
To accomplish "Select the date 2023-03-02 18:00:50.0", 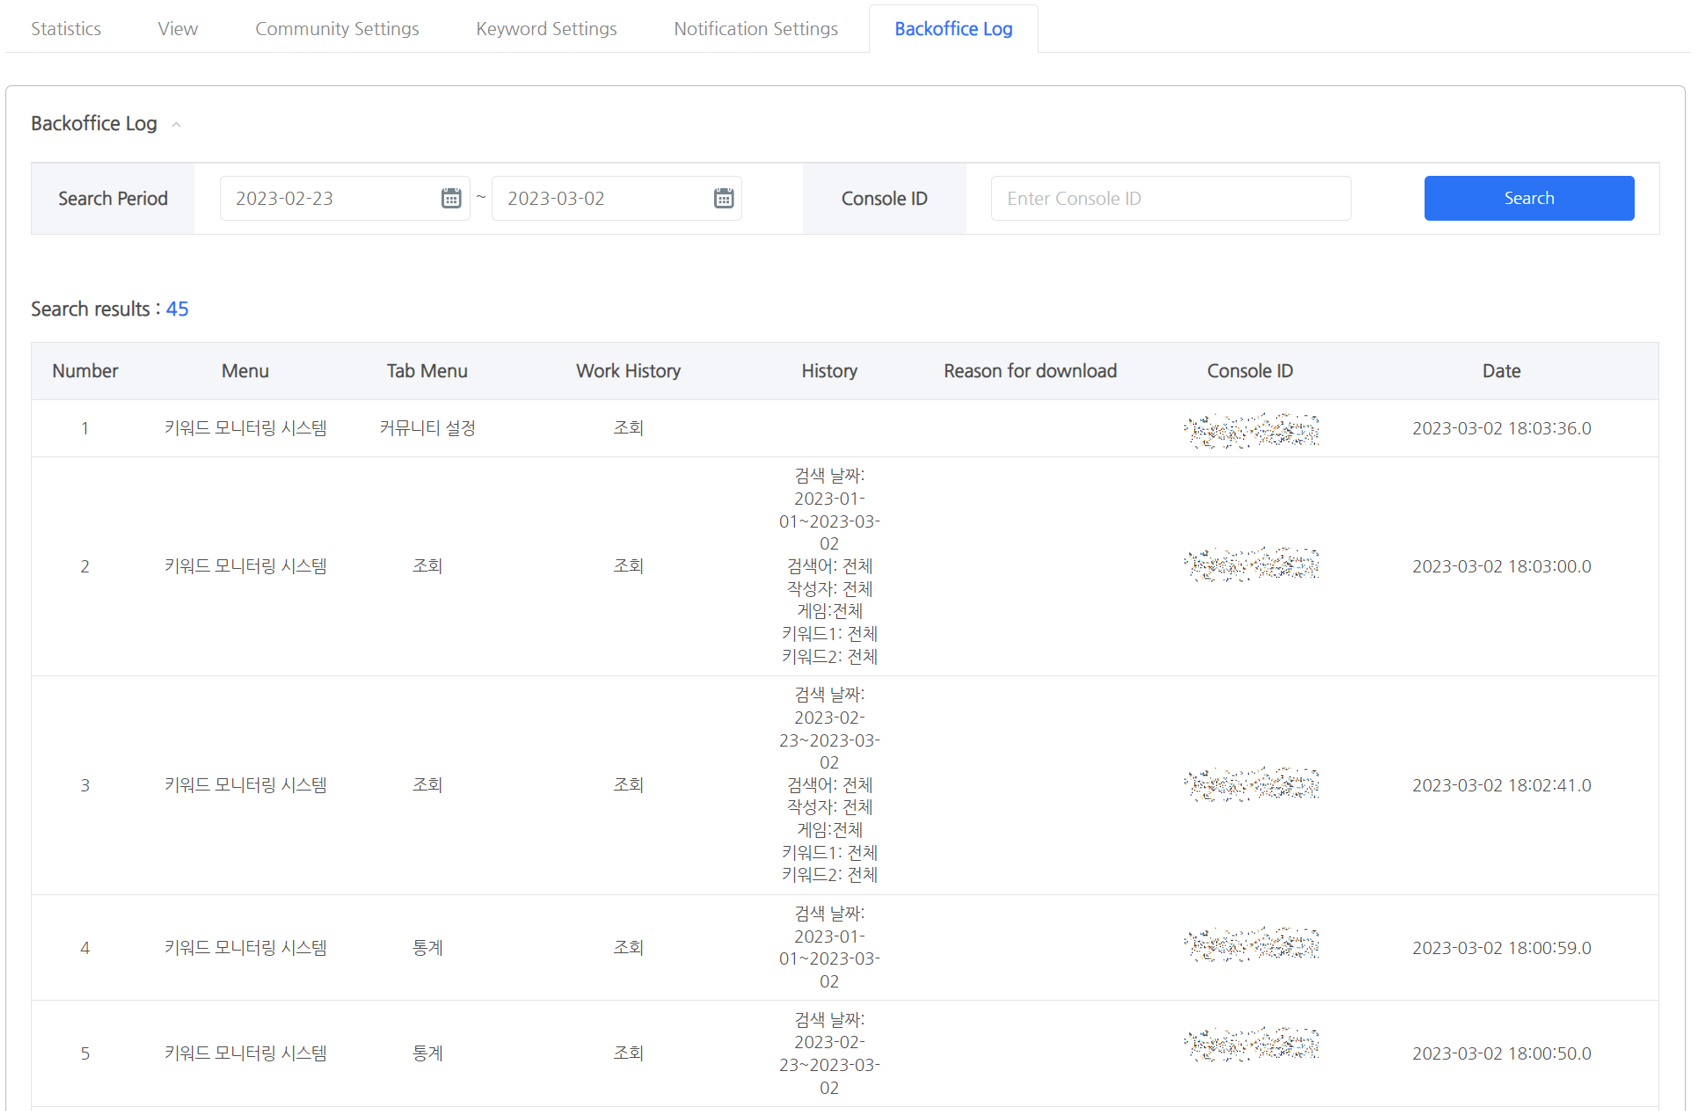I will point(1501,1053).
